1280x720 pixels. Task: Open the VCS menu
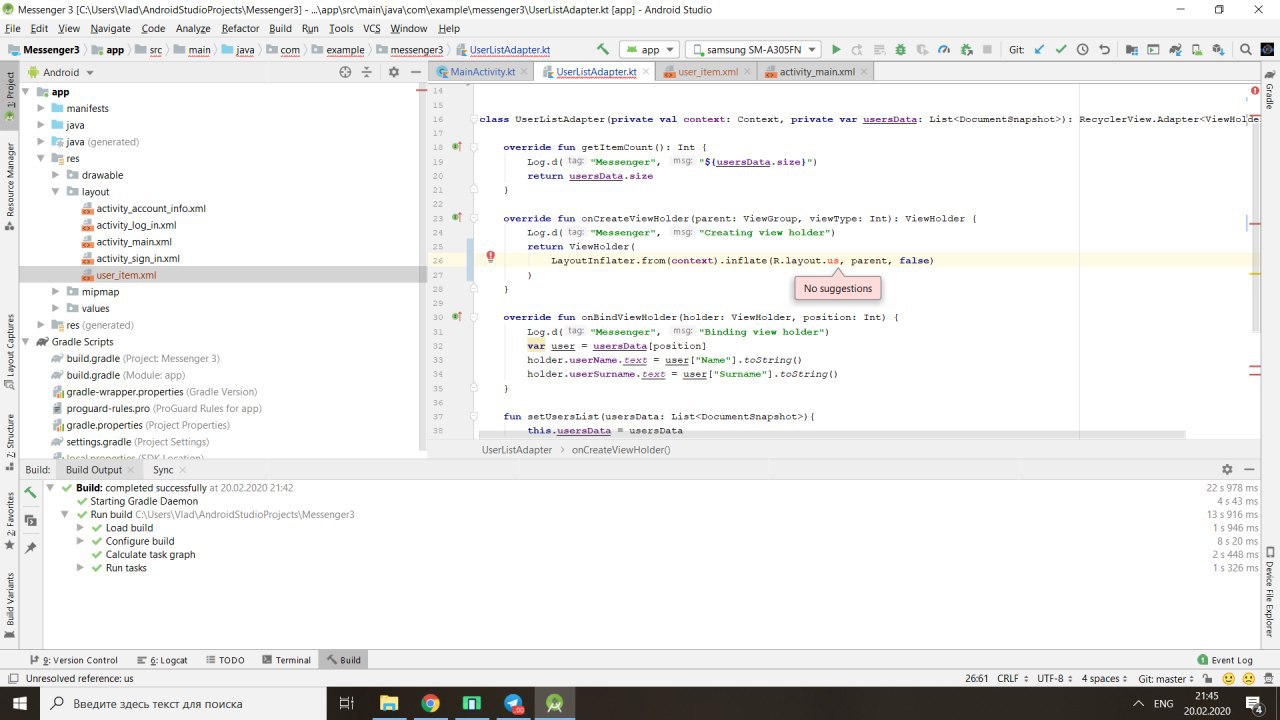pyautogui.click(x=371, y=29)
